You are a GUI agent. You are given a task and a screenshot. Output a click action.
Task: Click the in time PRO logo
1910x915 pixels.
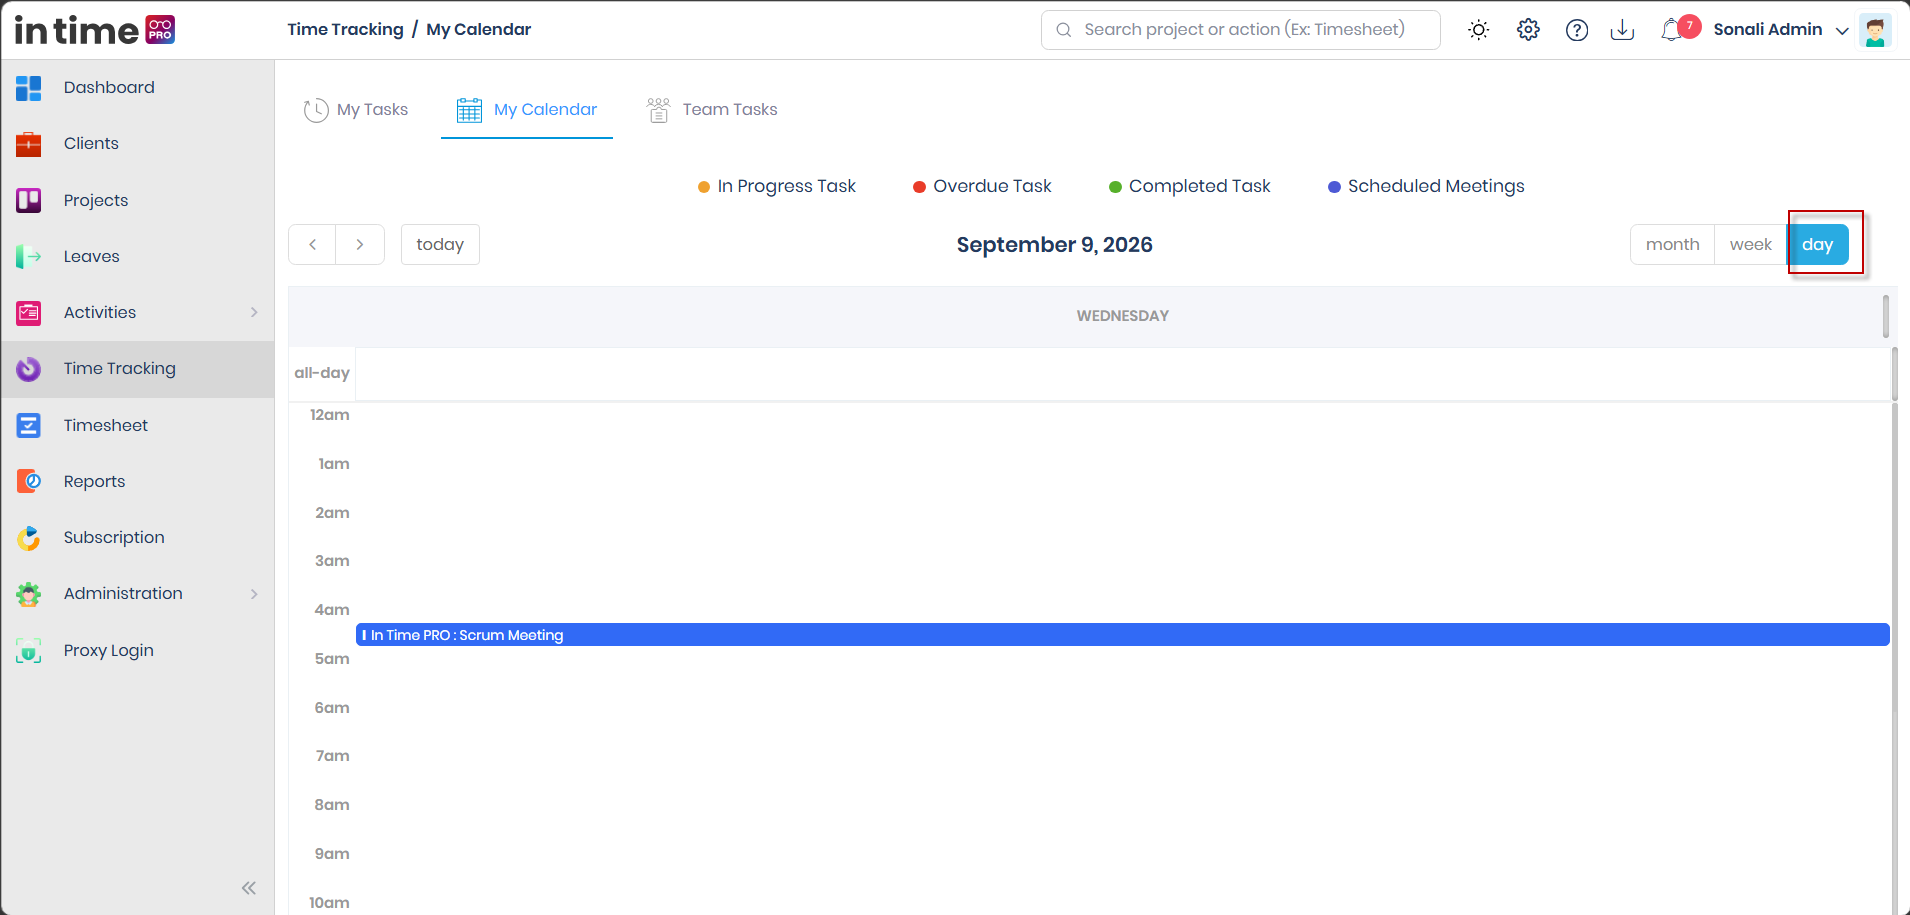[95, 30]
